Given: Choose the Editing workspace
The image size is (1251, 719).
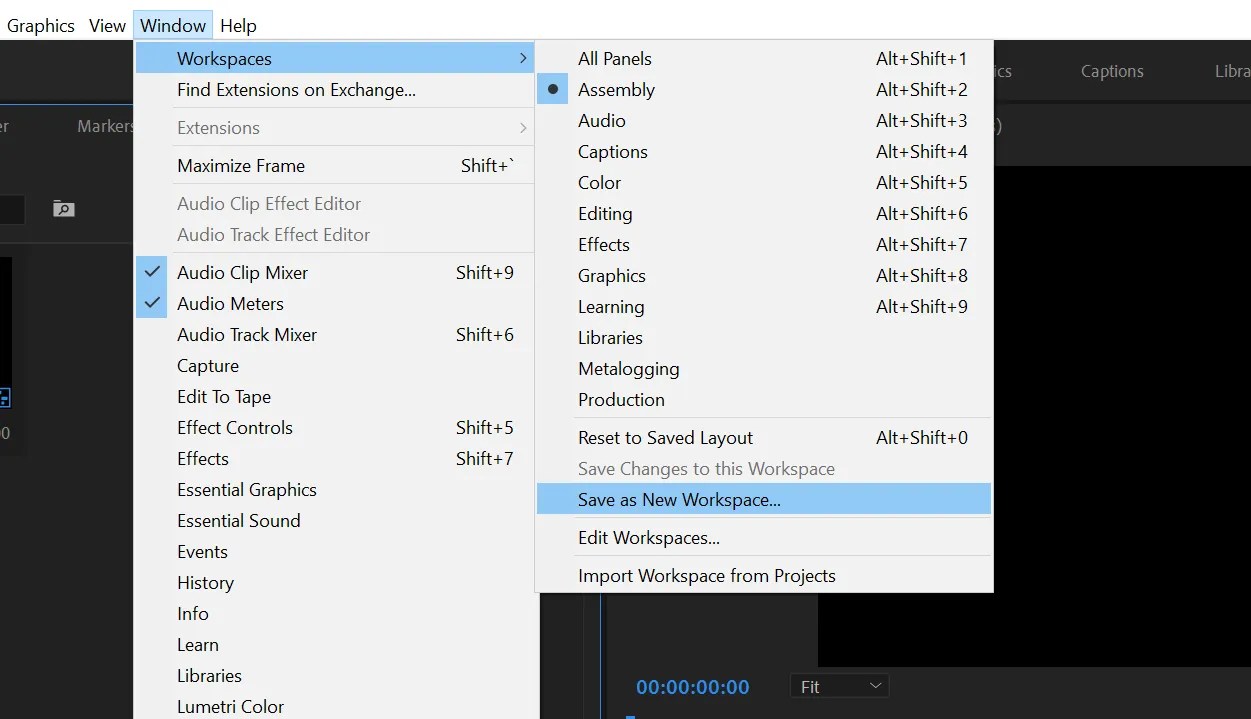Looking at the screenshot, I should (604, 213).
